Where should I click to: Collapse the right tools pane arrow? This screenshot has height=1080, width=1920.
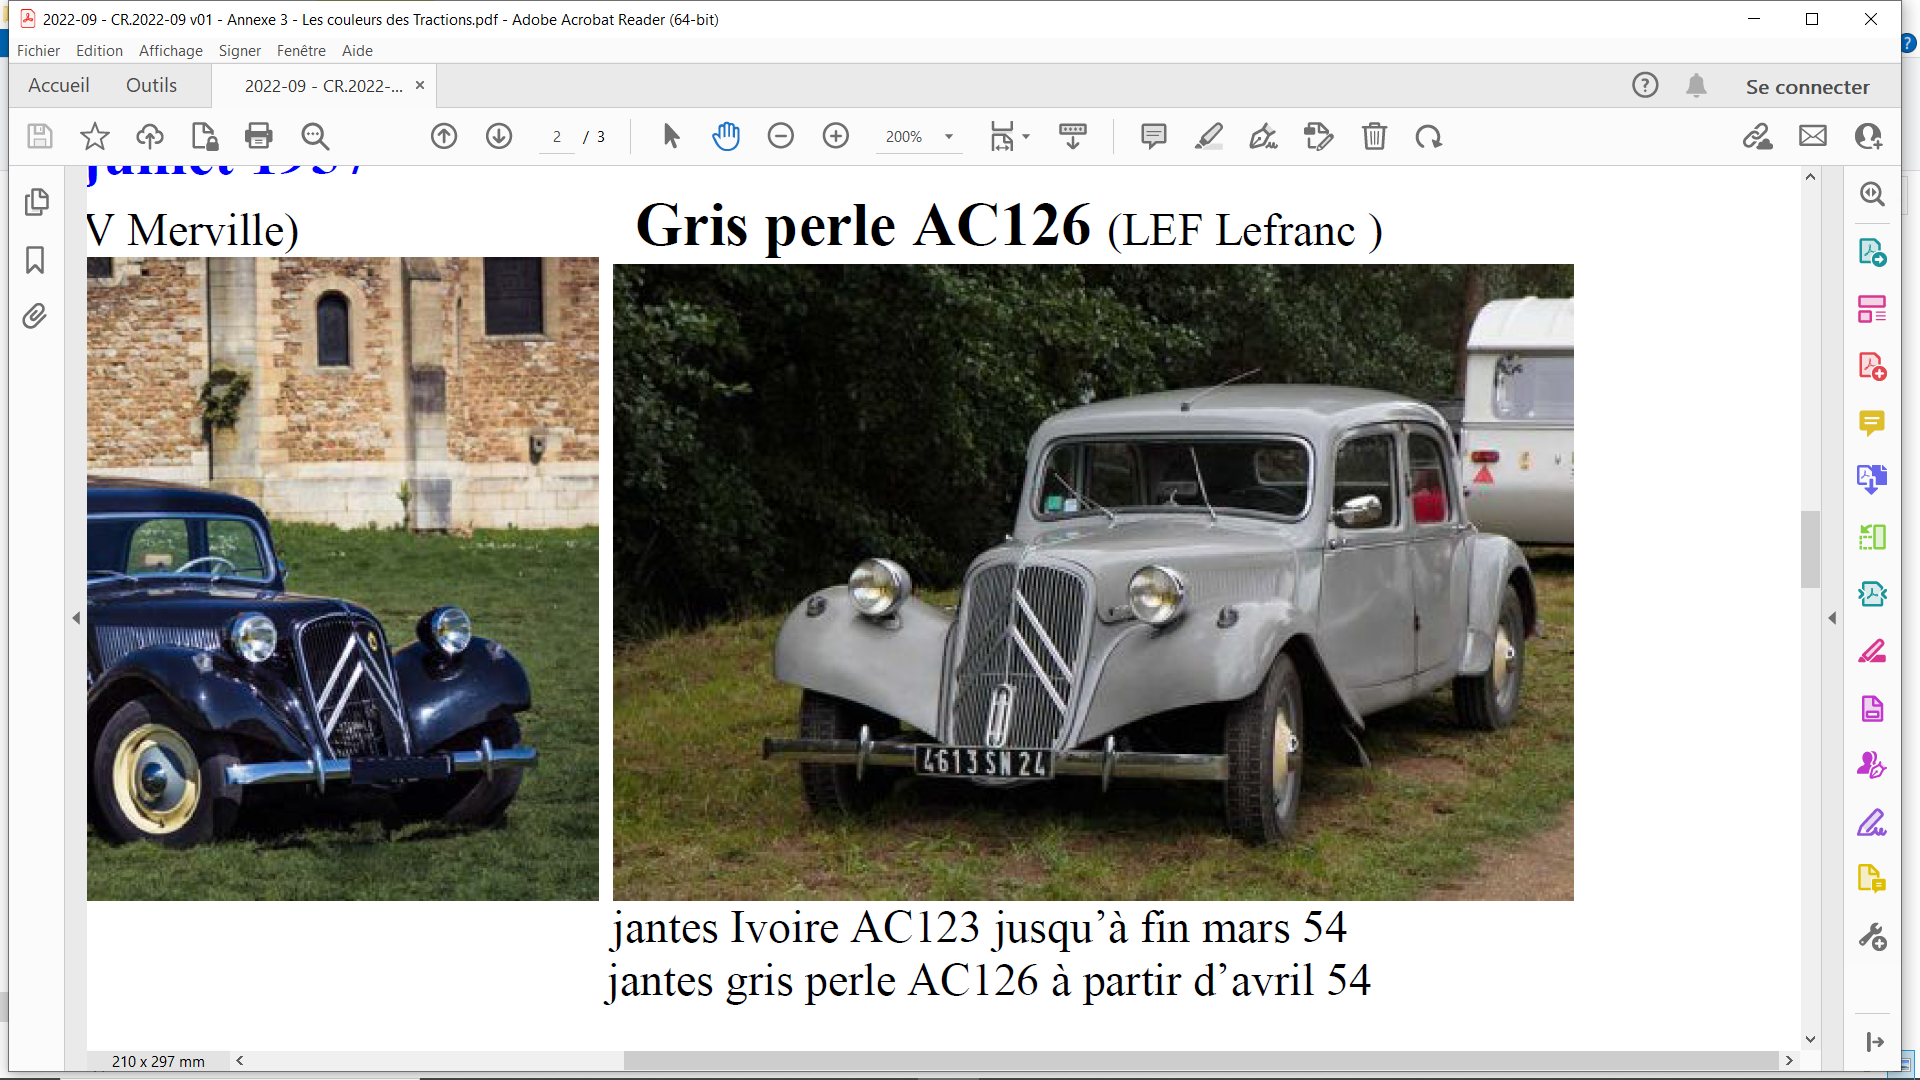coord(1832,618)
